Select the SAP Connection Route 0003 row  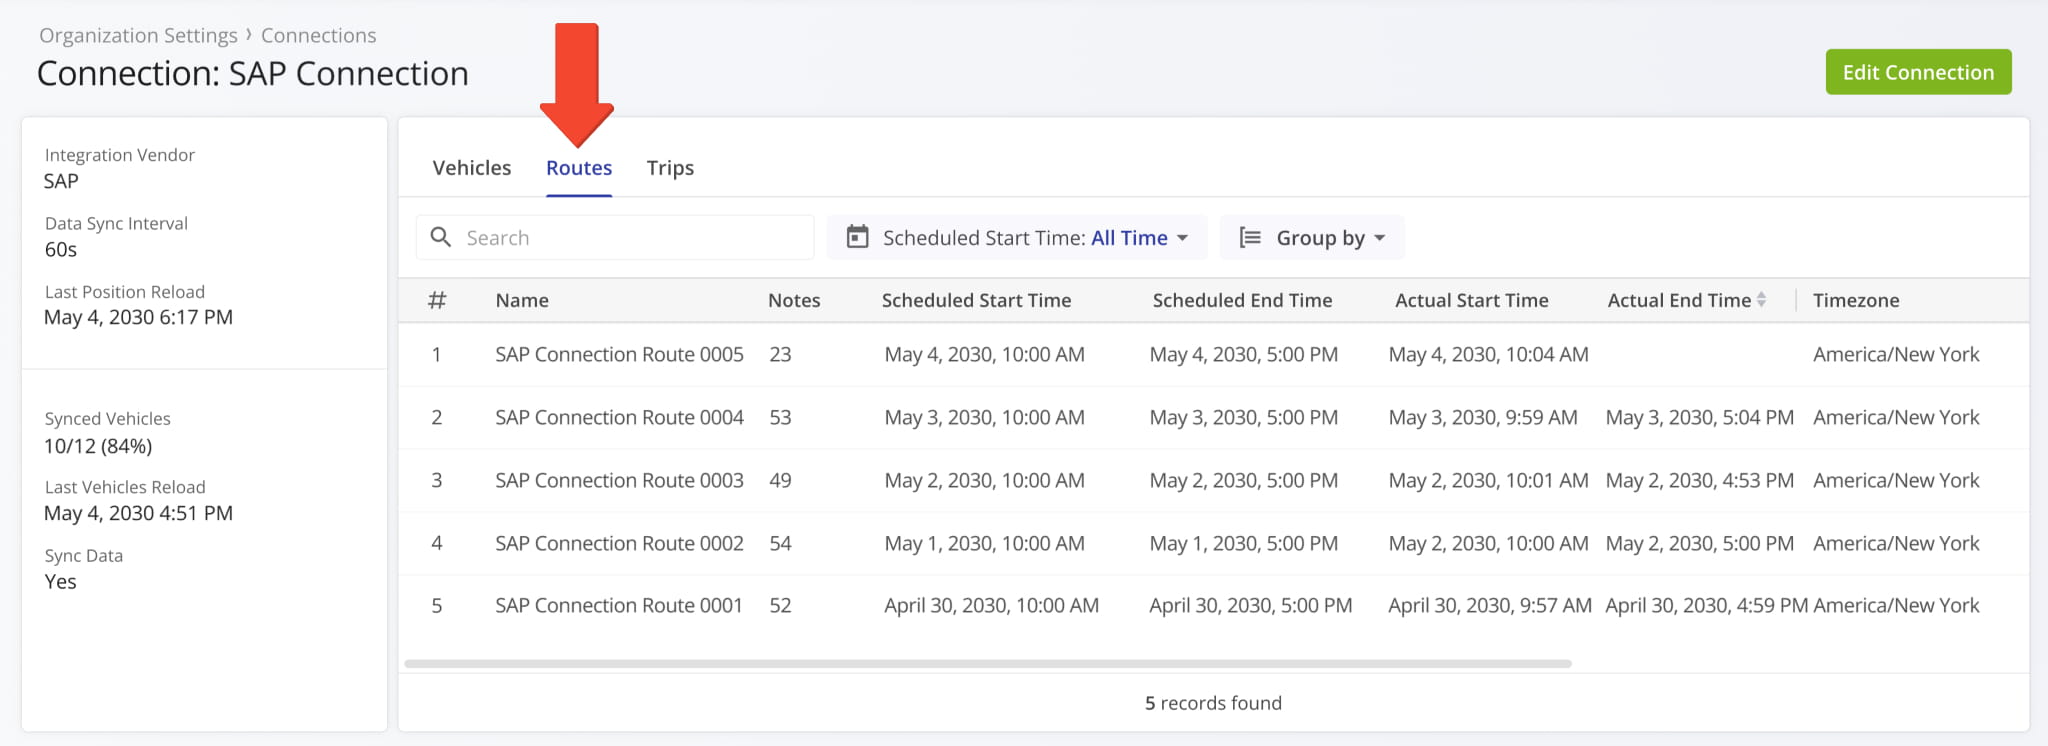pos(619,481)
